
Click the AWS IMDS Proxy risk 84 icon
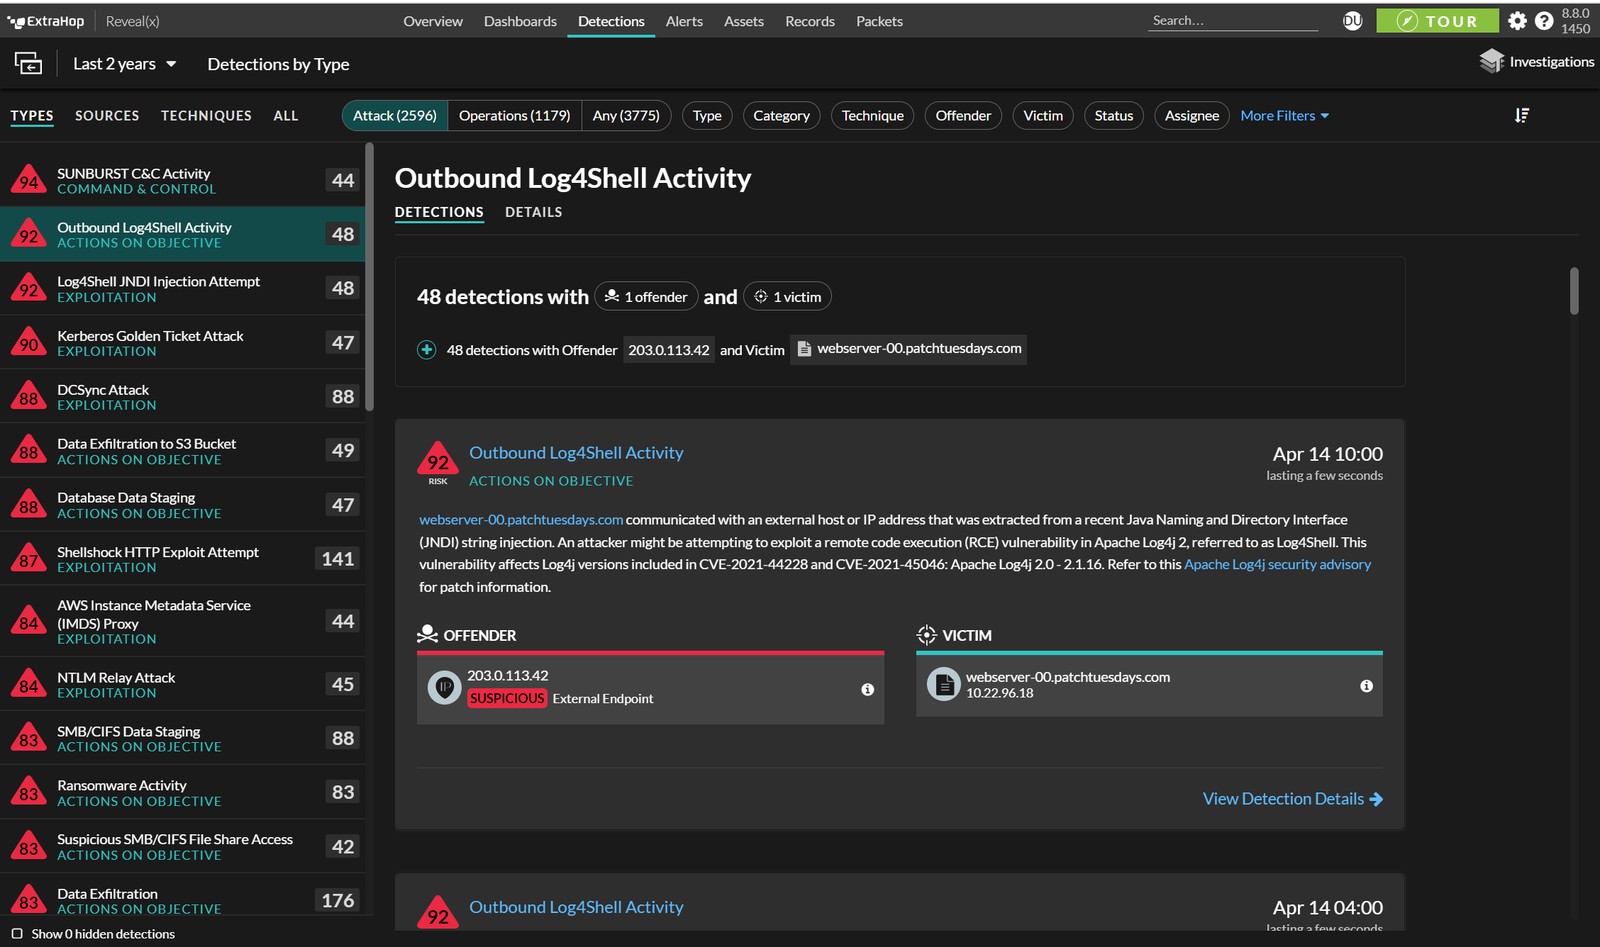tap(29, 621)
